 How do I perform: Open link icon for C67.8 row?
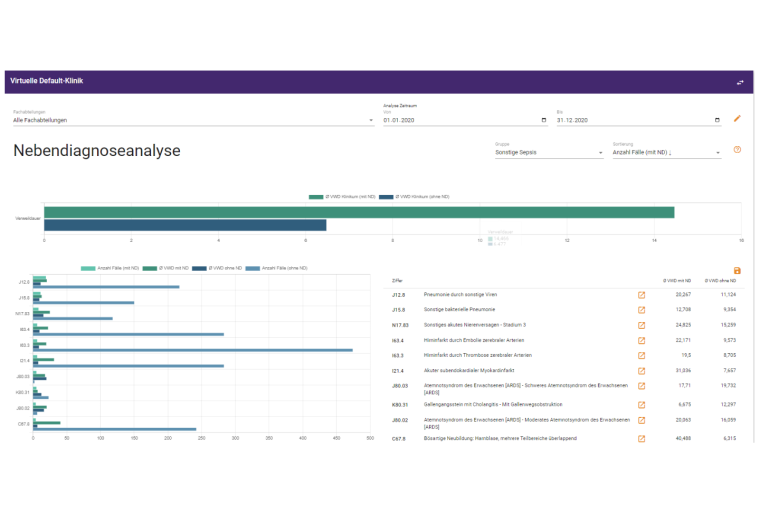point(641,438)
